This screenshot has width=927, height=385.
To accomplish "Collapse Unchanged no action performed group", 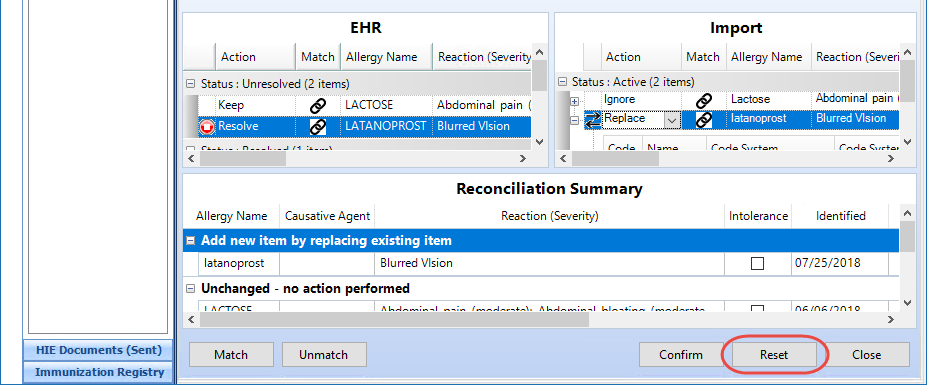I will 191,289.
